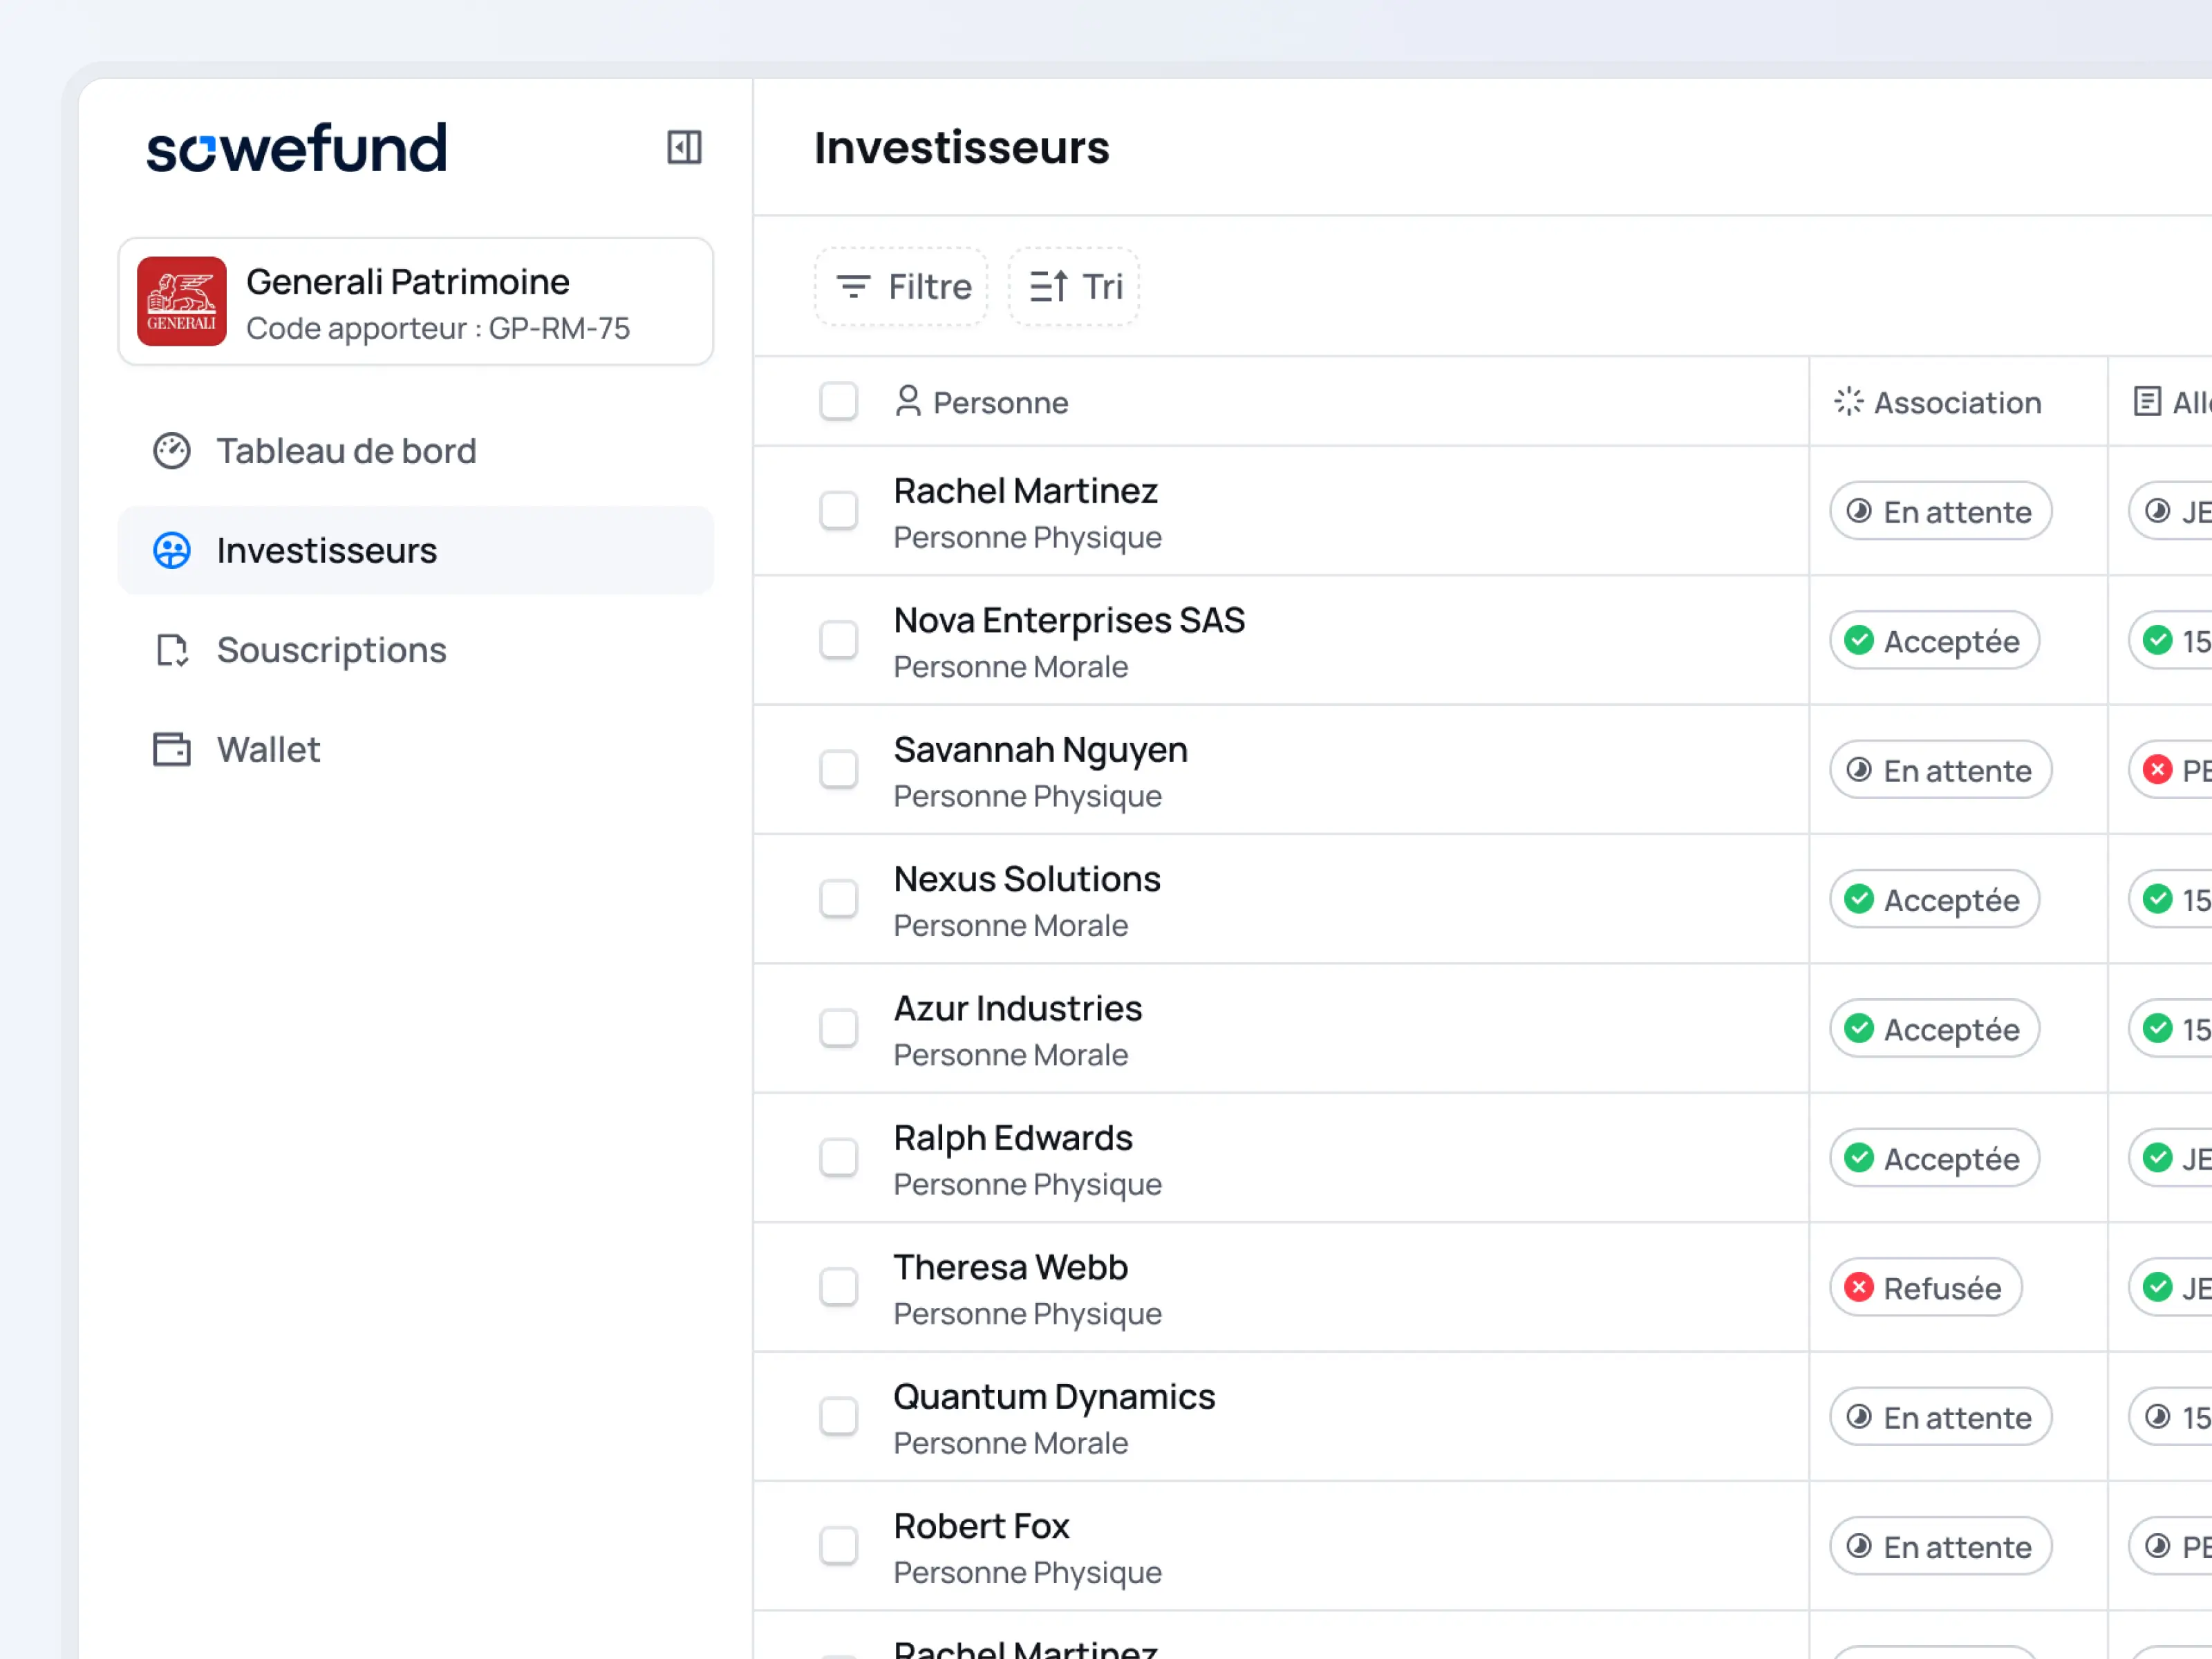Open Nexus Solutions investor
2212x1659 pixels.
point(1027,879)
